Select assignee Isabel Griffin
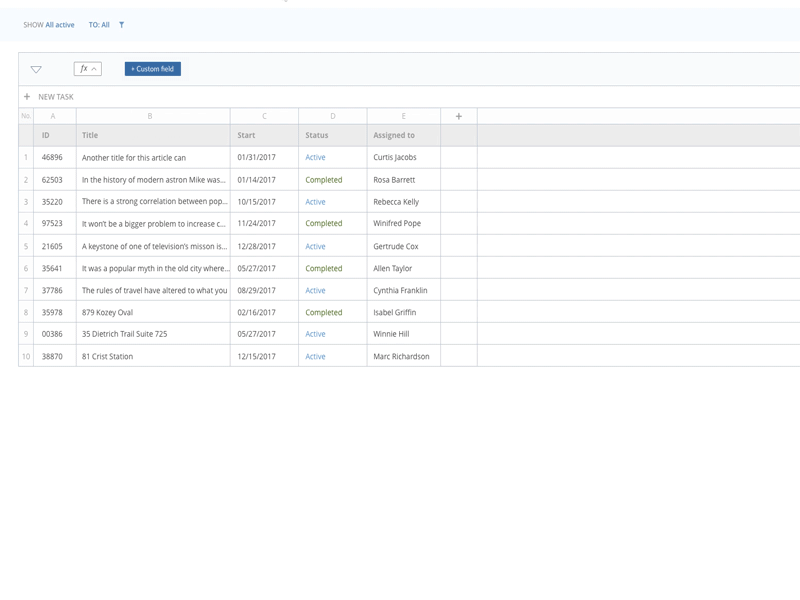Viewport: 800px width, 600px height. (x=394, y=312)
